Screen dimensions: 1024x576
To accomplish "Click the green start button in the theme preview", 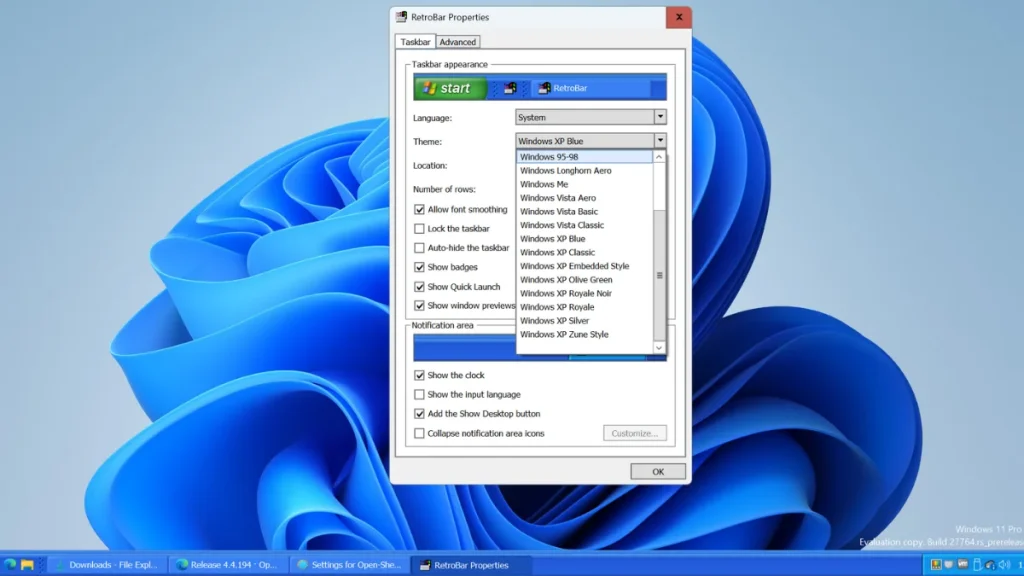I will pyautogui.click(x=449, y=87).
